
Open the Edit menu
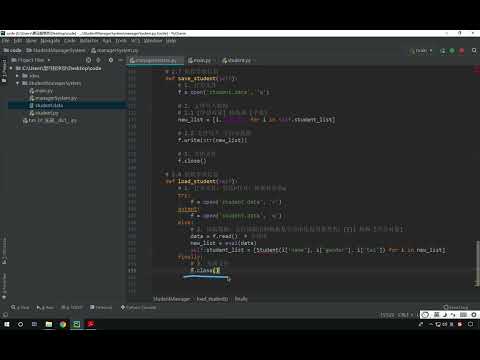click(x=18, y=41)
